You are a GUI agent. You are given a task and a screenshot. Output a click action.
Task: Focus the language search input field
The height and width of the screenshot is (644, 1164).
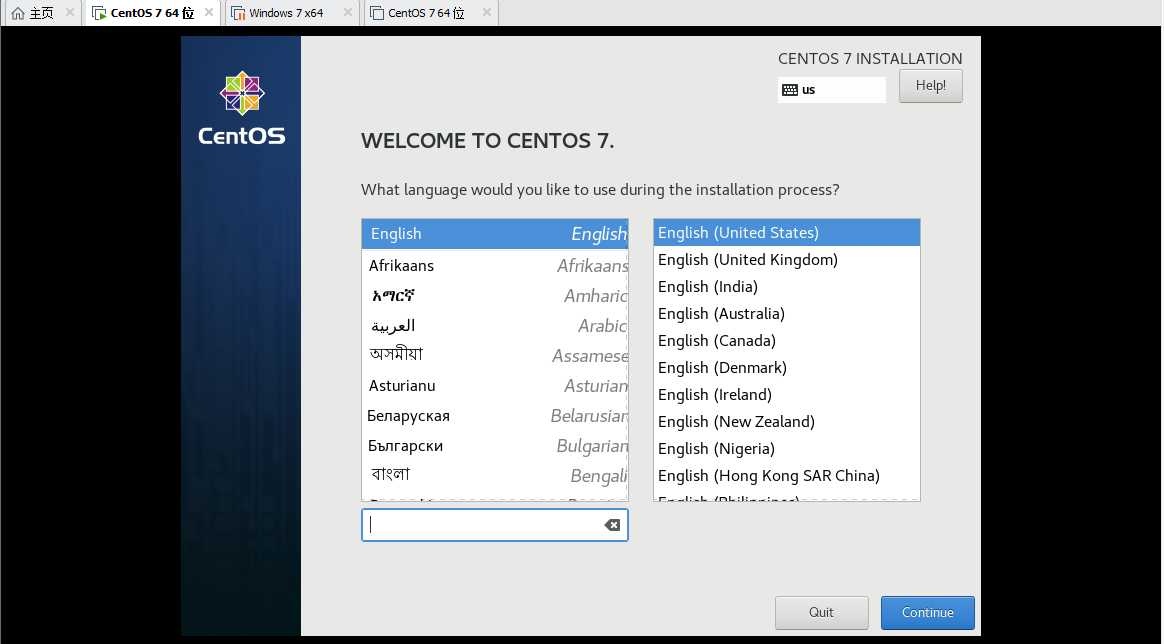(x=494, y=525)
